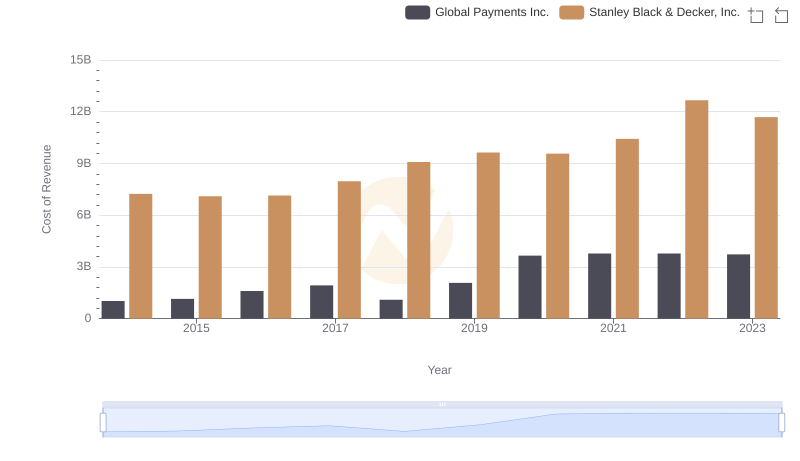Click the left handle of range slider
This screenshot has height=461, width=800.
pos(103,423)
